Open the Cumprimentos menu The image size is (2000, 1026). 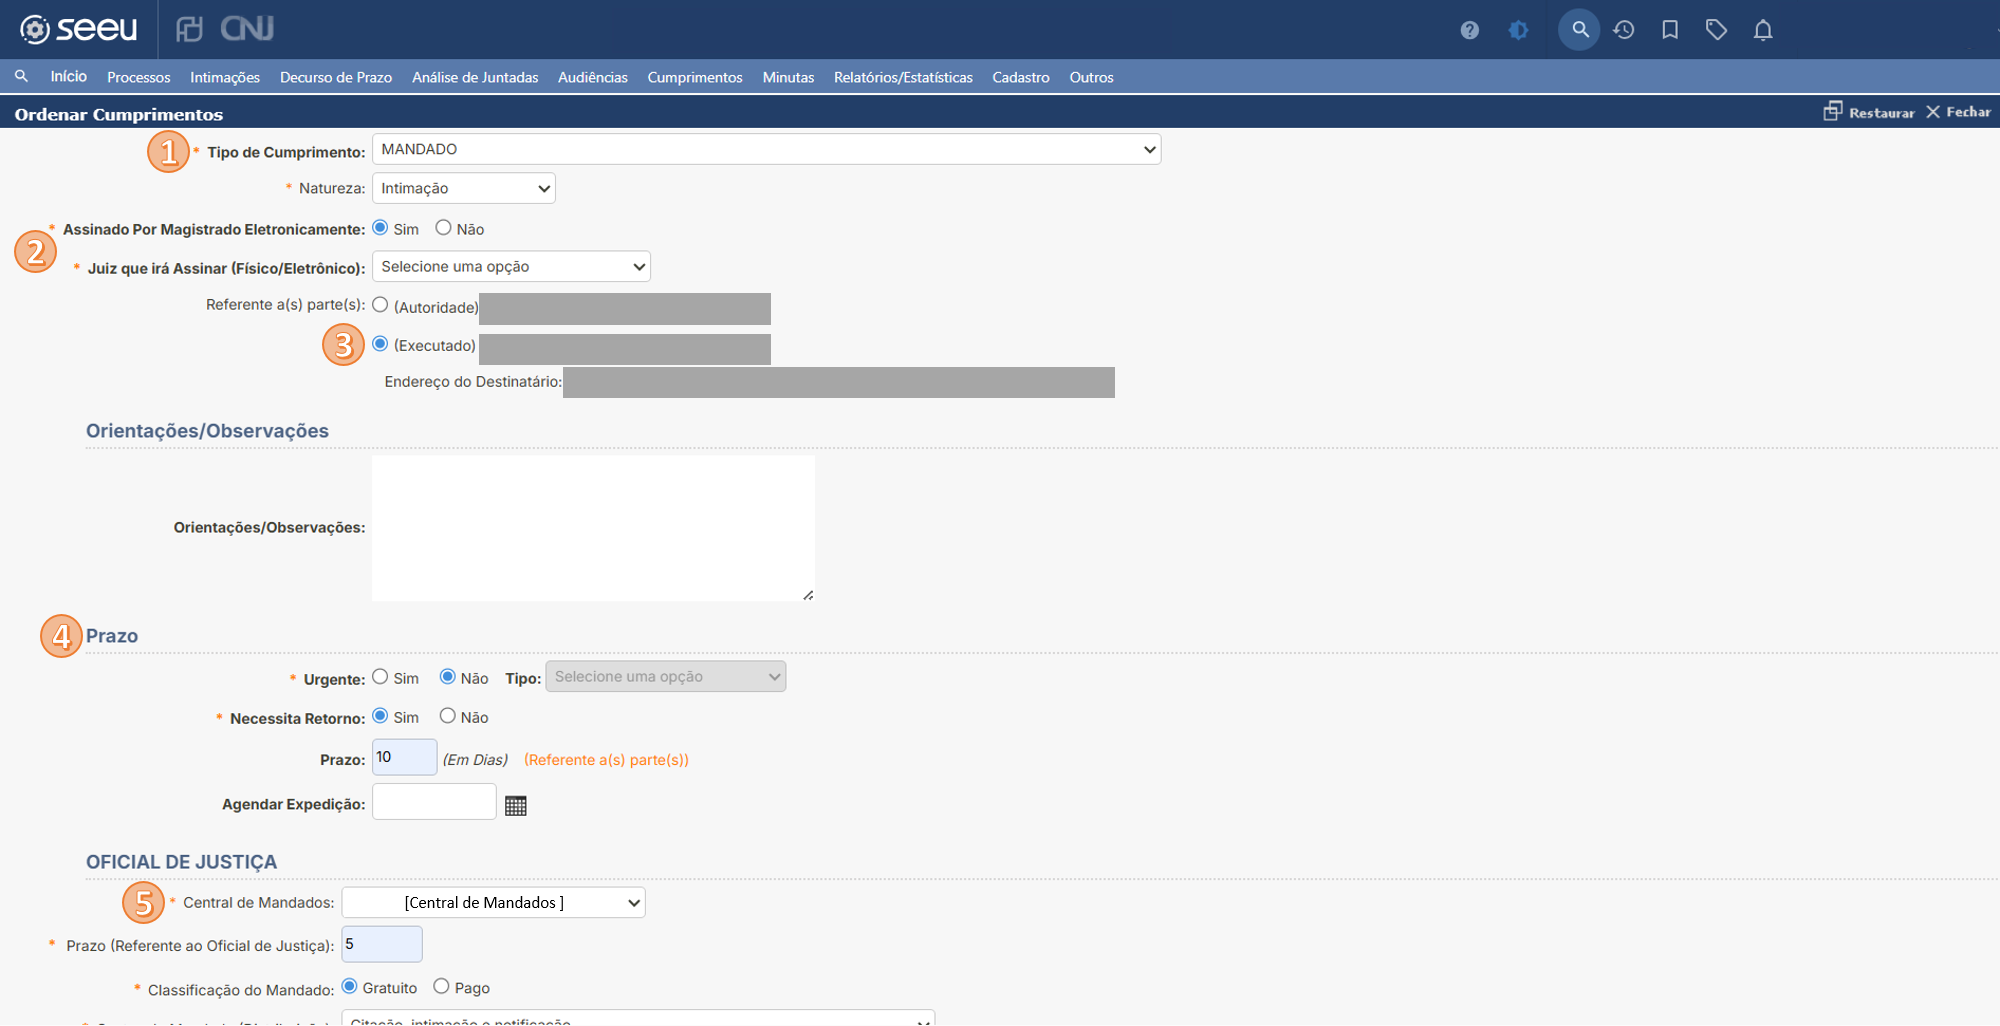695,77
